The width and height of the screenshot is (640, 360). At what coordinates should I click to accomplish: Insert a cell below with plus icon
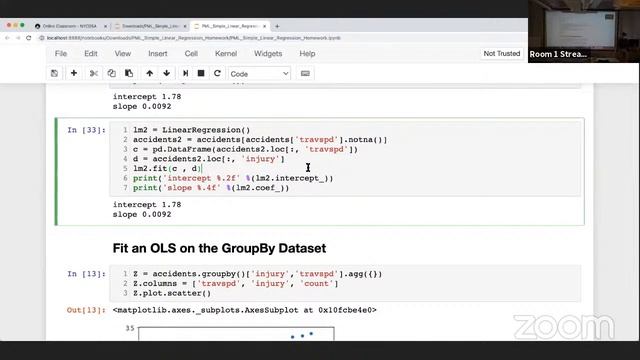74,73
